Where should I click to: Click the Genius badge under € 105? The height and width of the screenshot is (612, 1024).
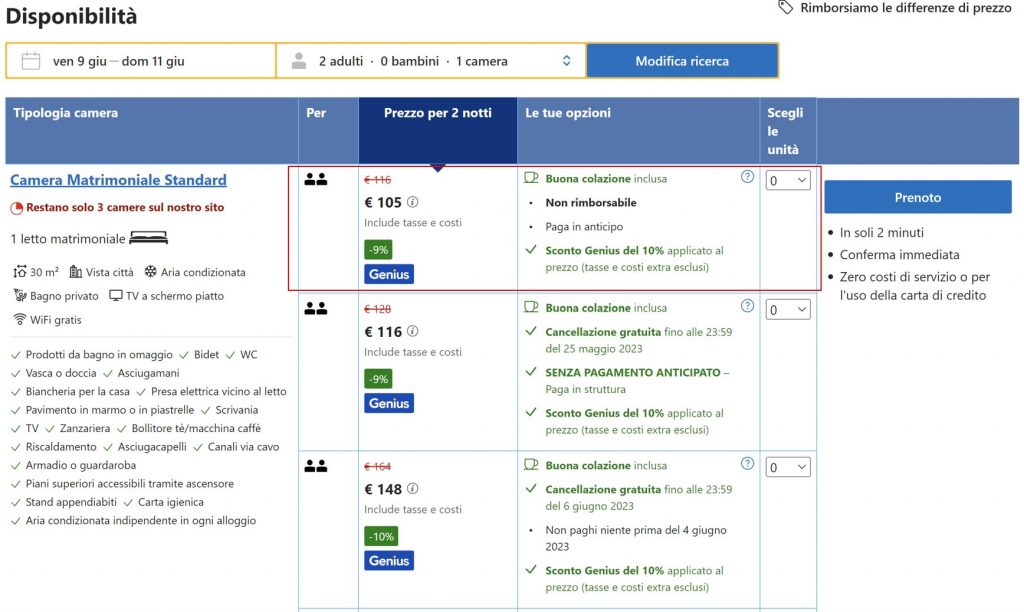click(389, 274)
